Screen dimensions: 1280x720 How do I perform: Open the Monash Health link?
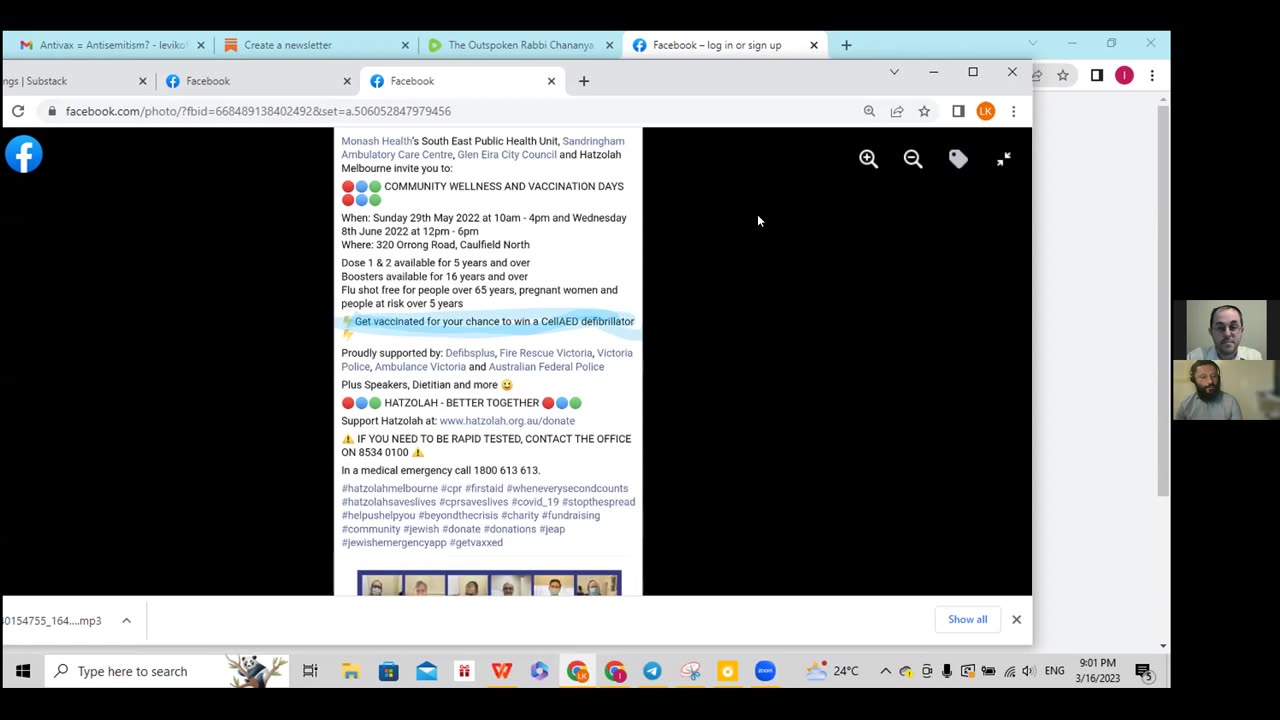[x=376, y=141]
